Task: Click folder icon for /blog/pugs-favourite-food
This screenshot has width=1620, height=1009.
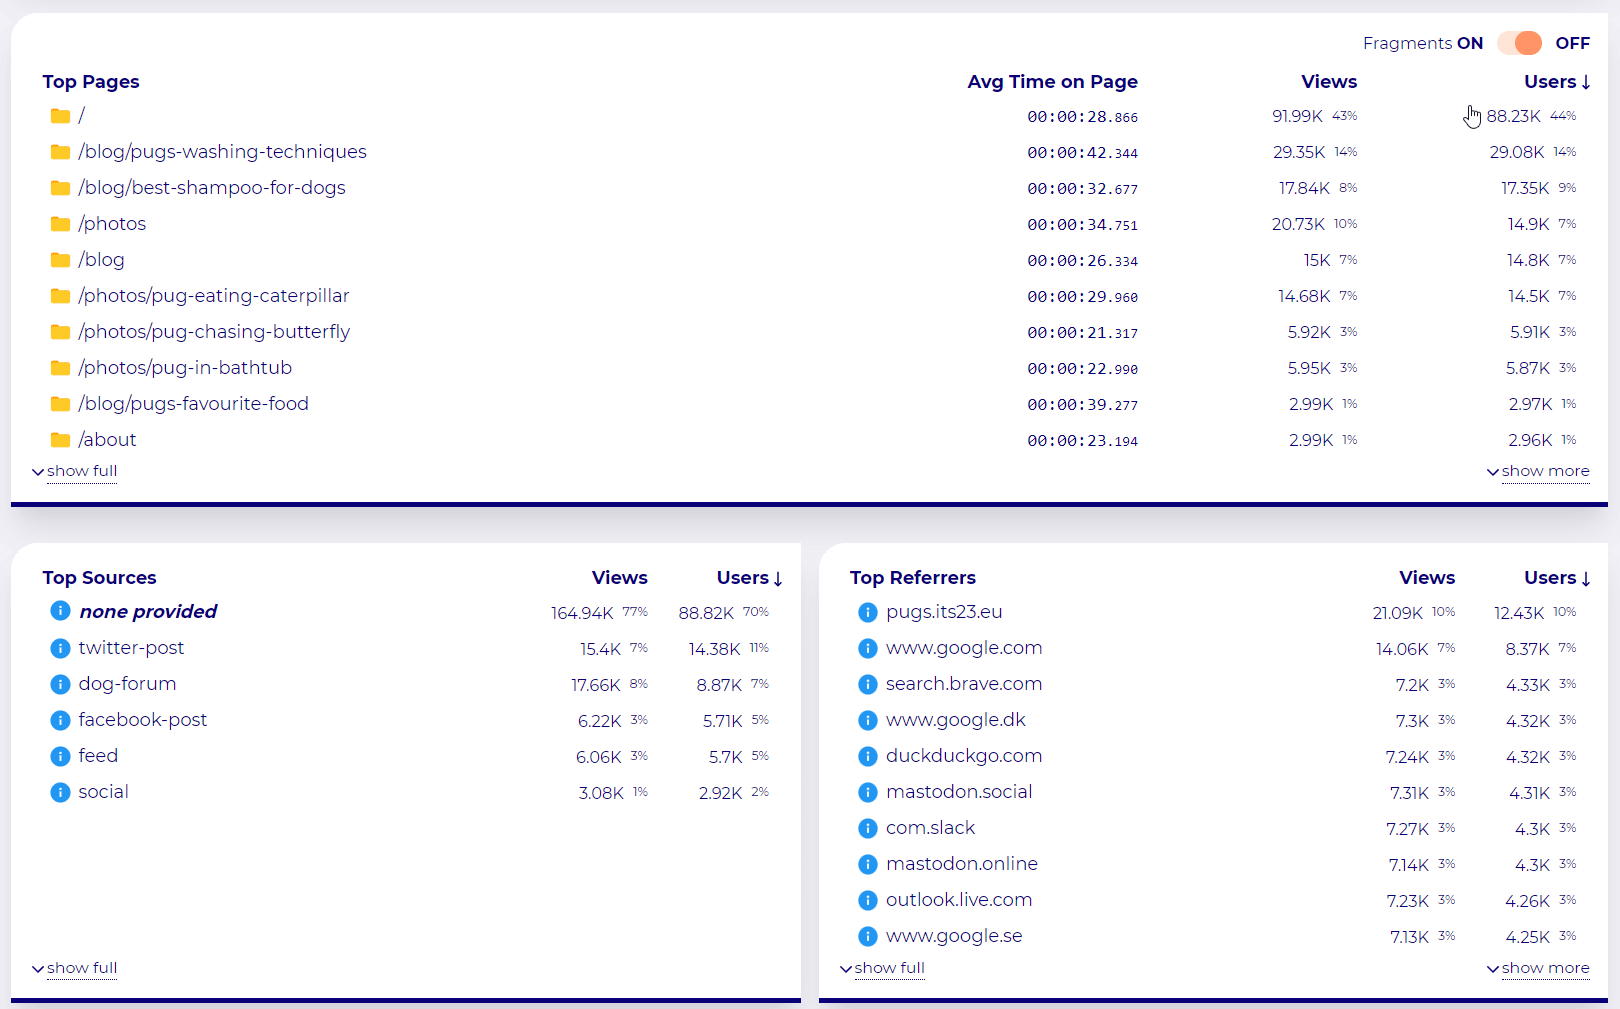Action: (x=60, y=404)
